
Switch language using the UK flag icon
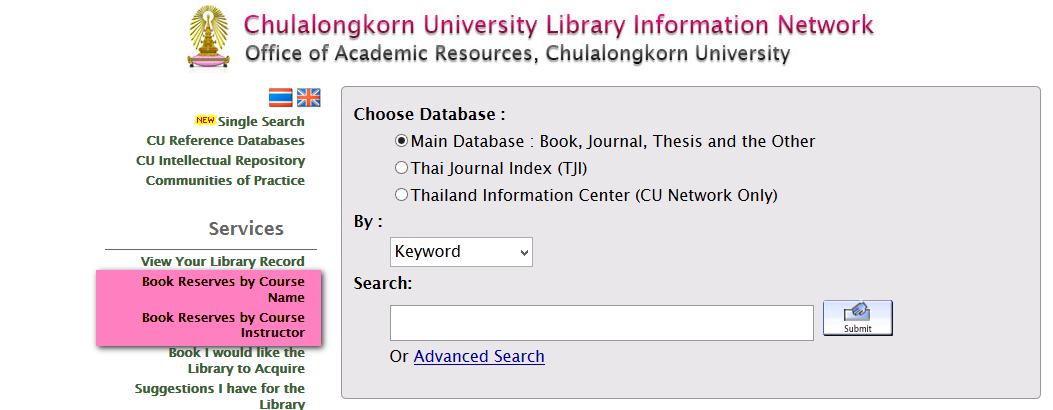pyautogui.click(x=309, y=98)
